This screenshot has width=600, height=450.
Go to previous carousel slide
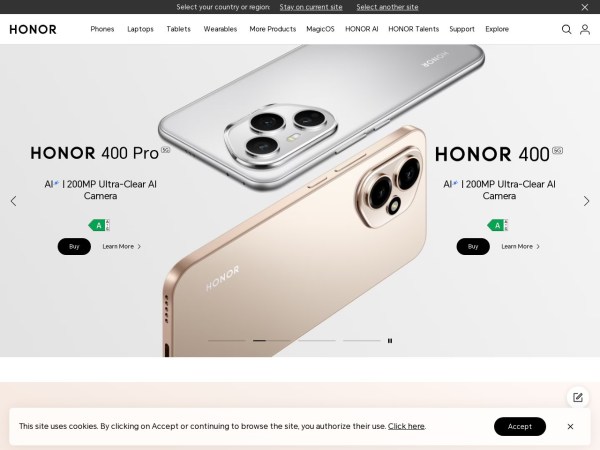pos(14,201)
